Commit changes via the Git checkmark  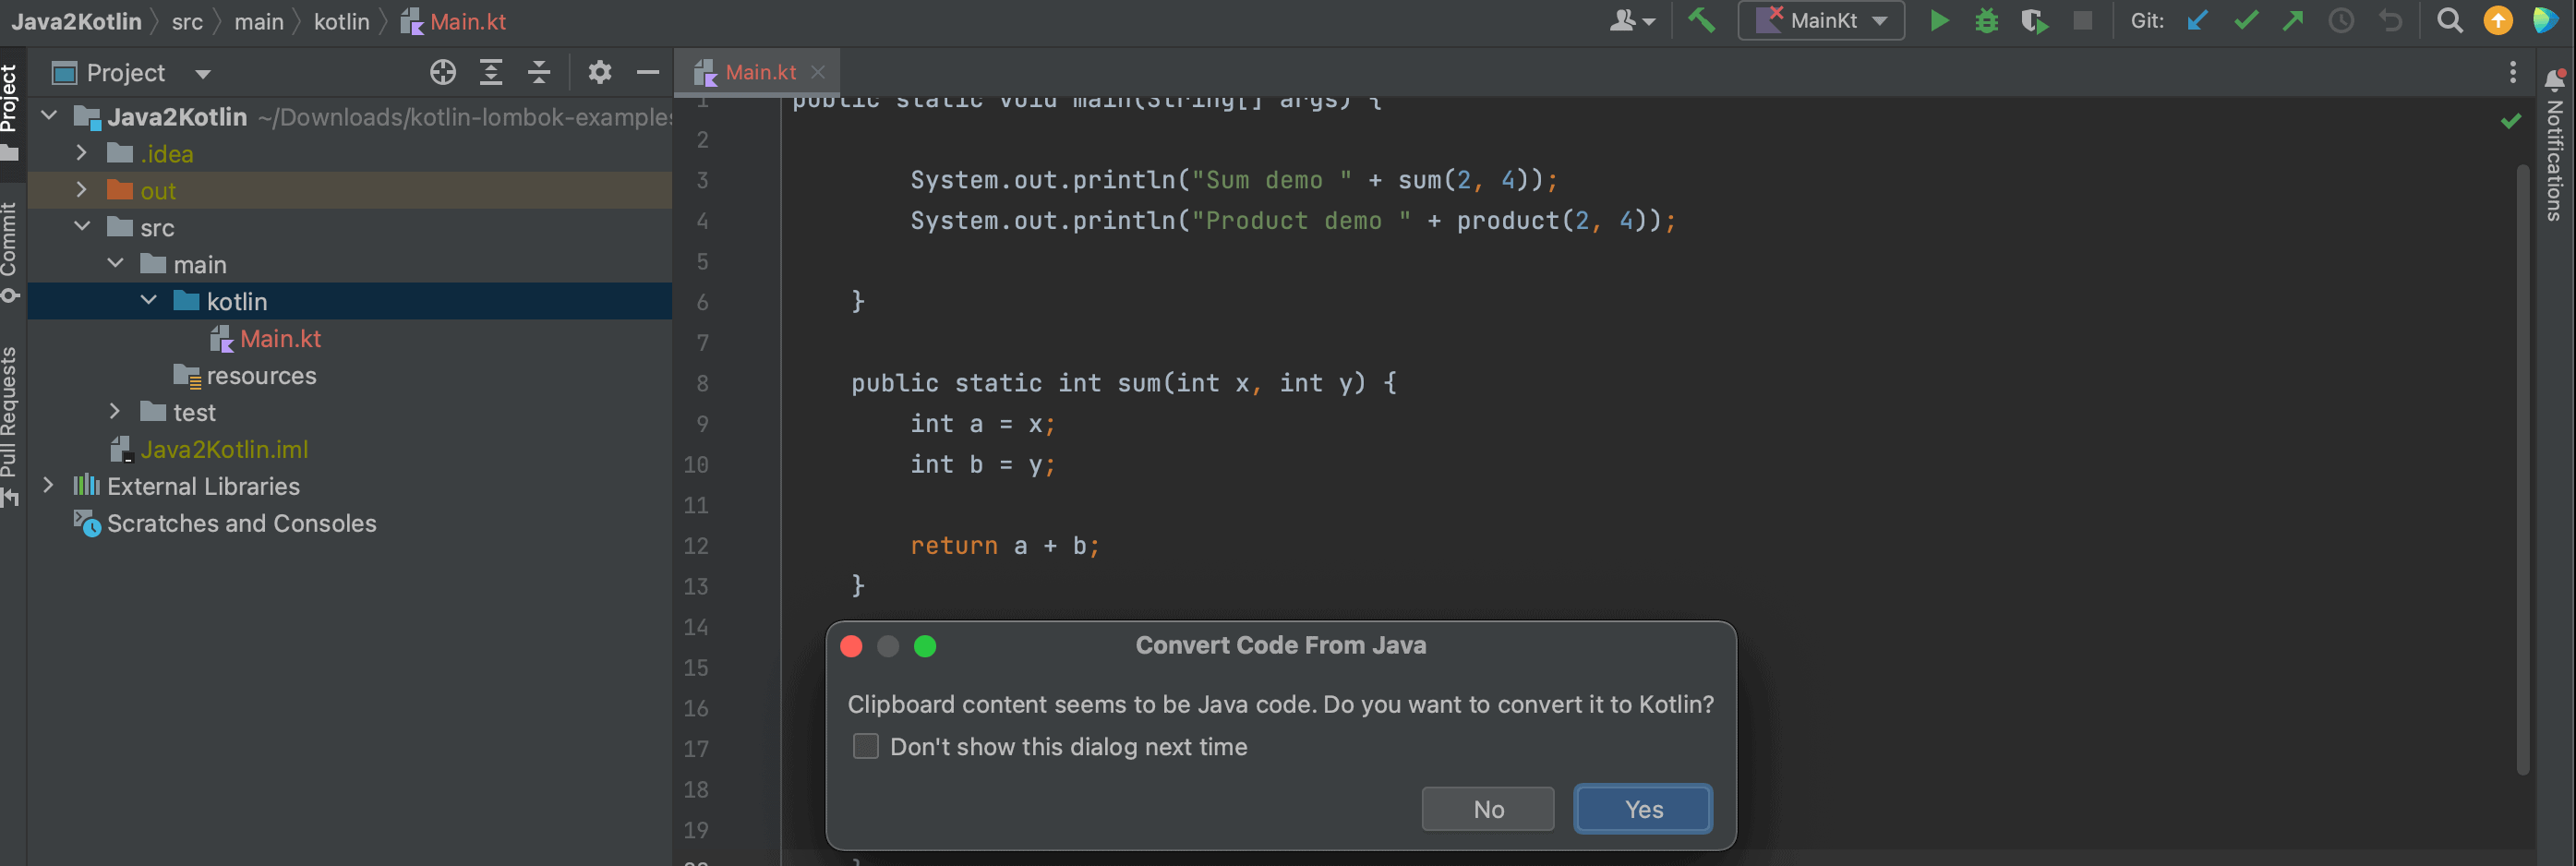2245,20
